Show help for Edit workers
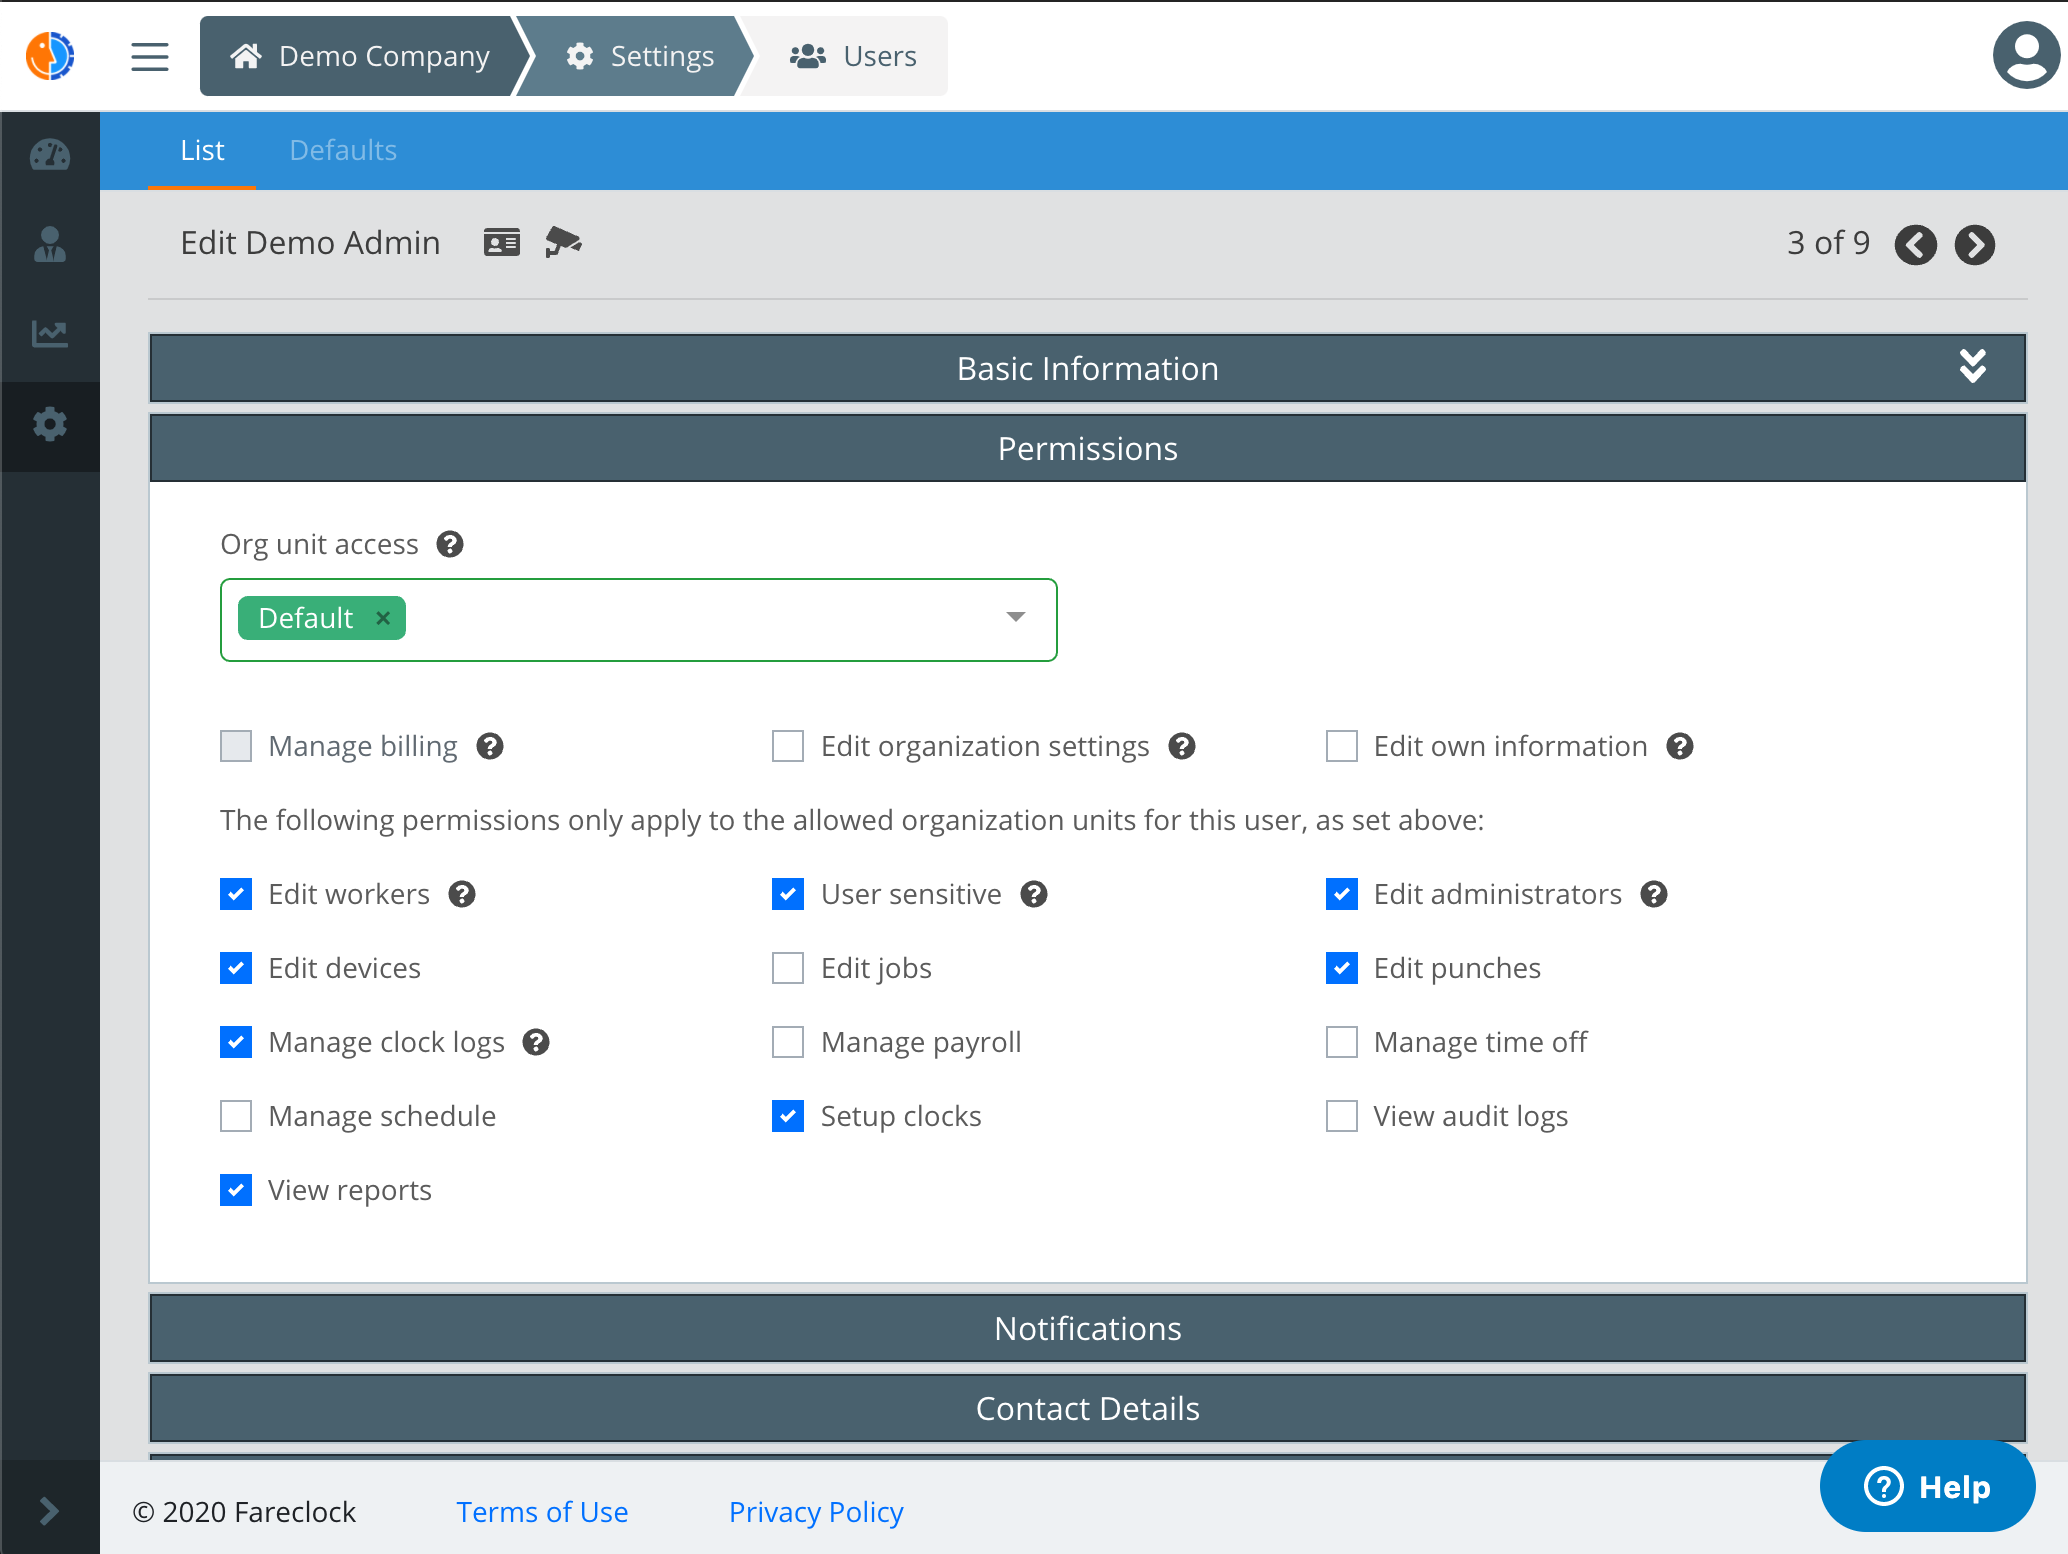This screenshot has width=2068, height=1554. click(462, 894)
